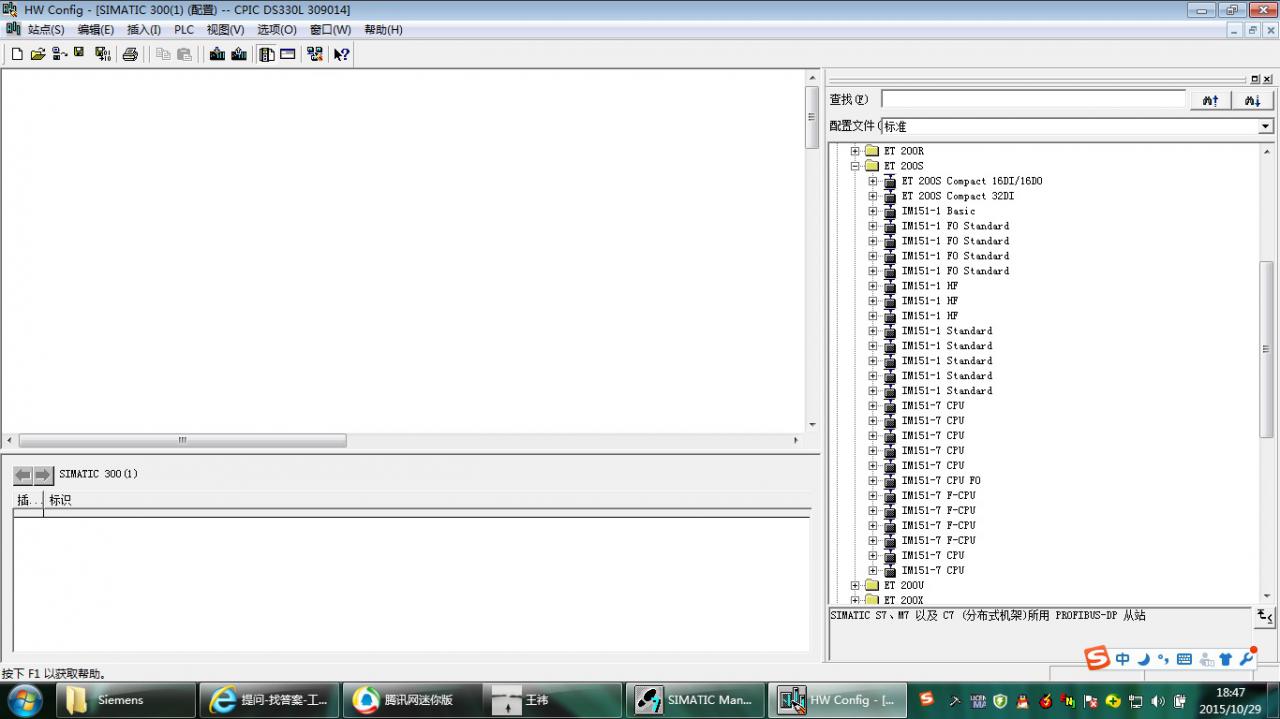Click the Sogou S logo on IME bar

tap(1098, 658)
